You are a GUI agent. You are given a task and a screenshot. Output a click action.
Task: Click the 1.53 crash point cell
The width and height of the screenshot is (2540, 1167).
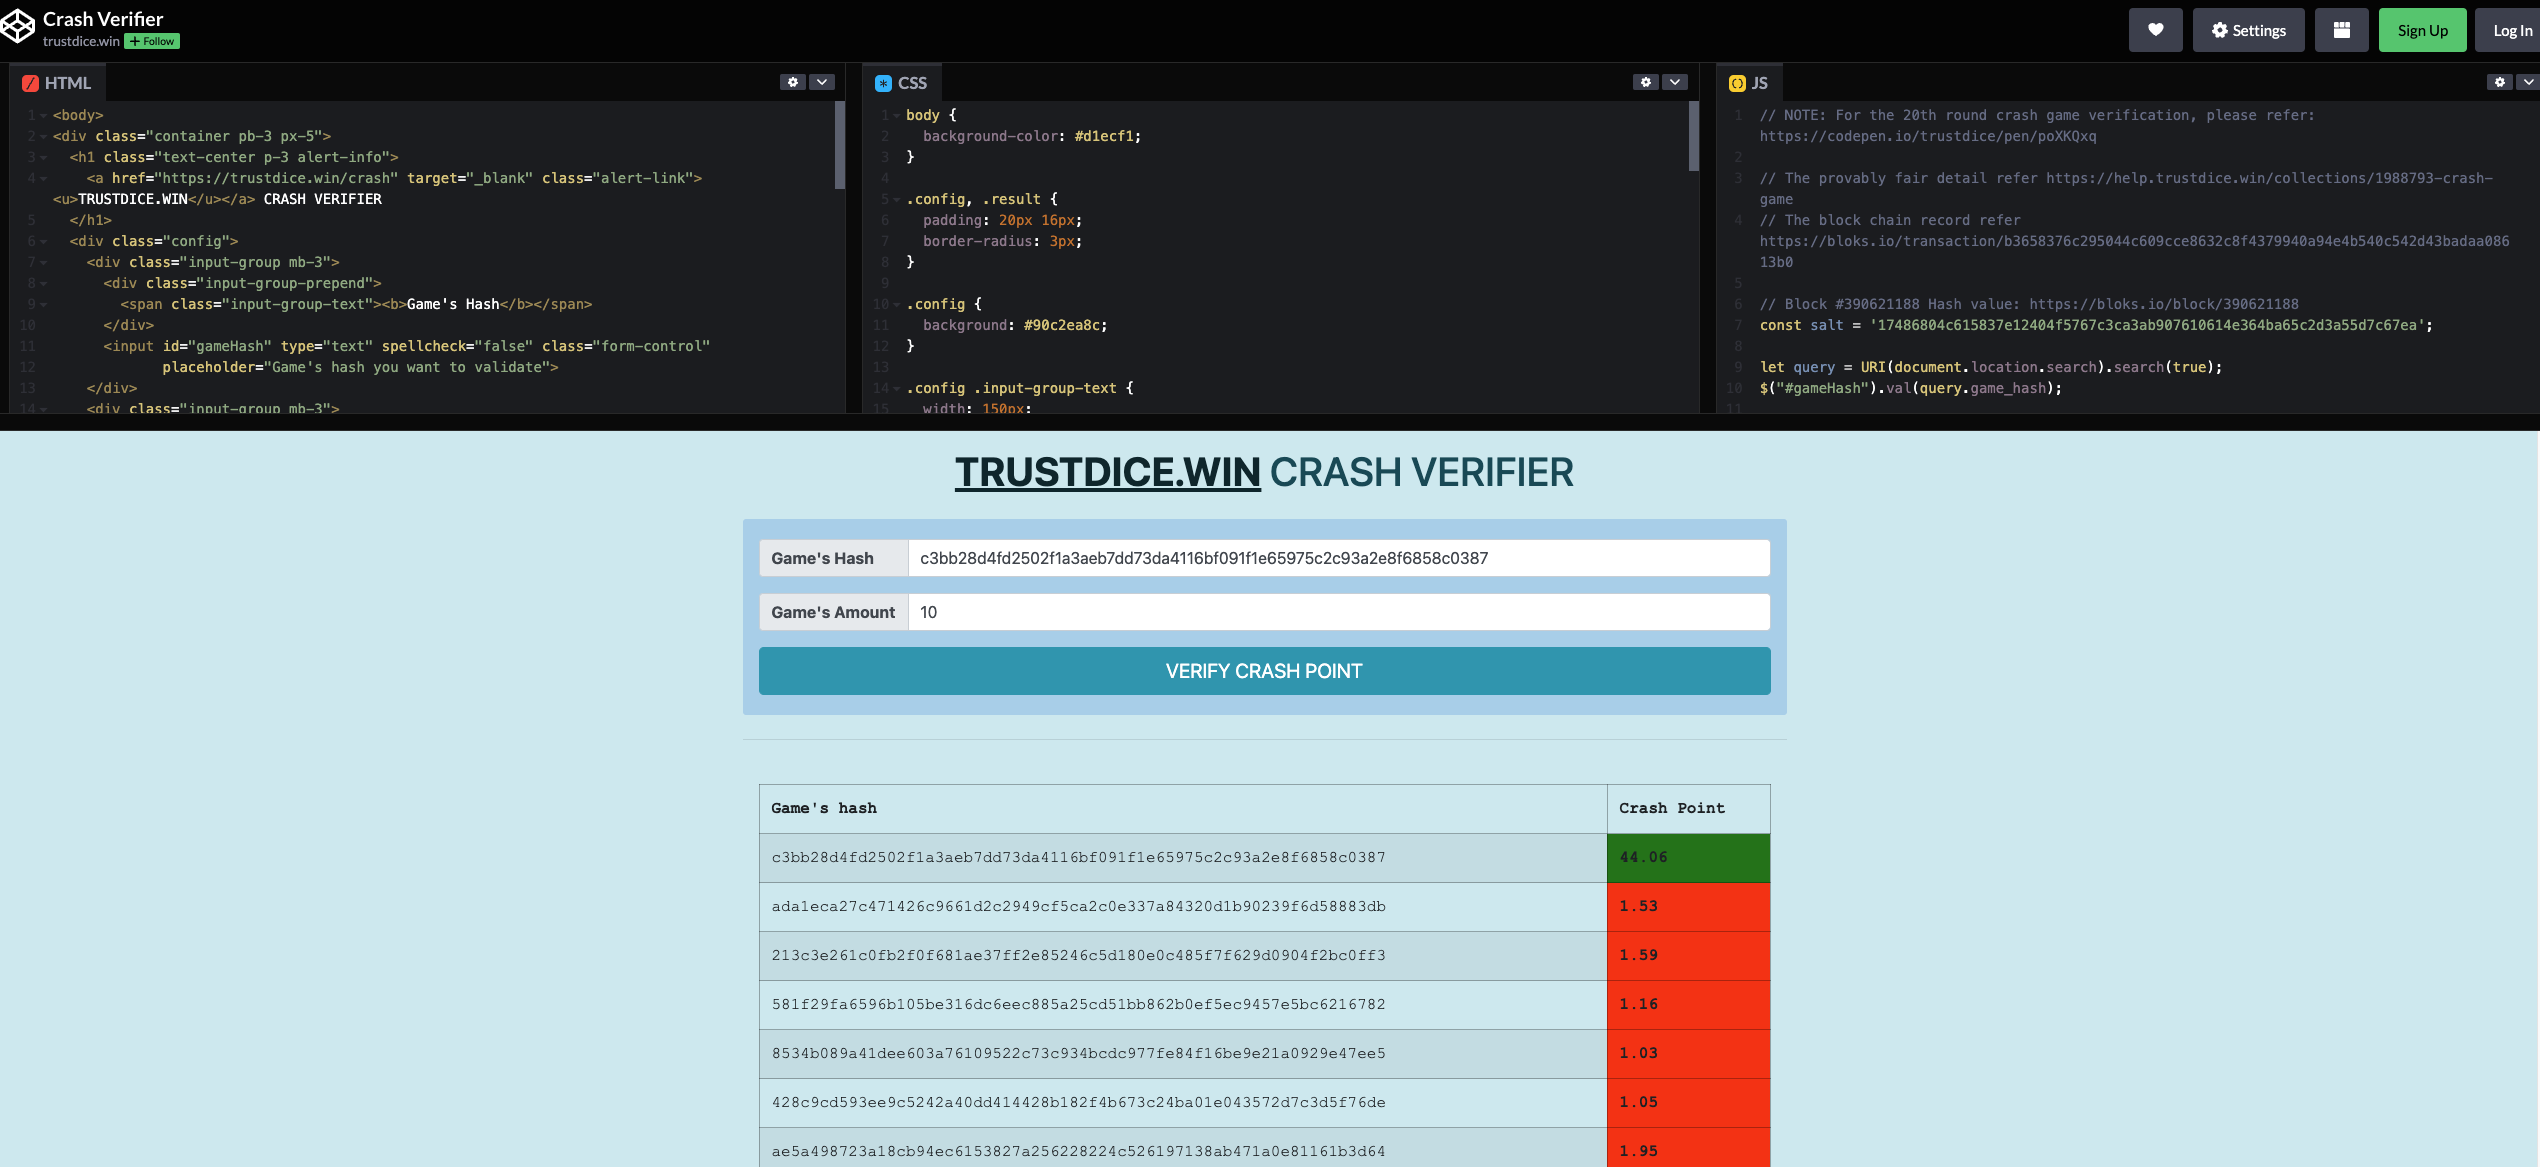coord(1688,907)
